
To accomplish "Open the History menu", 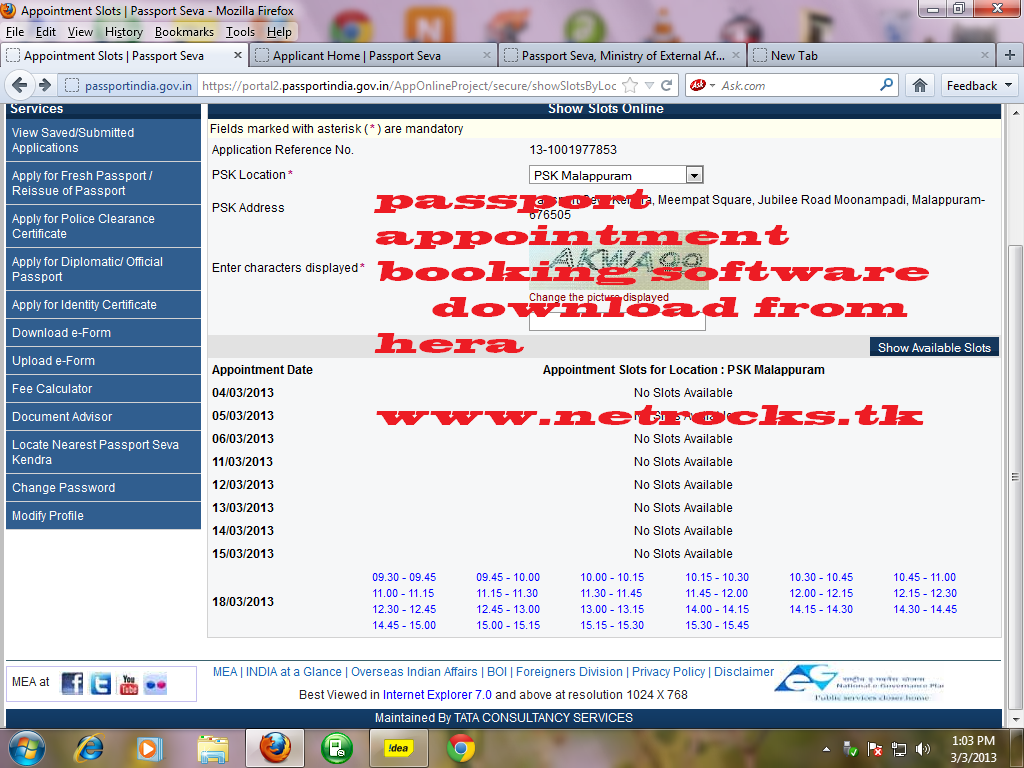I will point(123,32).
